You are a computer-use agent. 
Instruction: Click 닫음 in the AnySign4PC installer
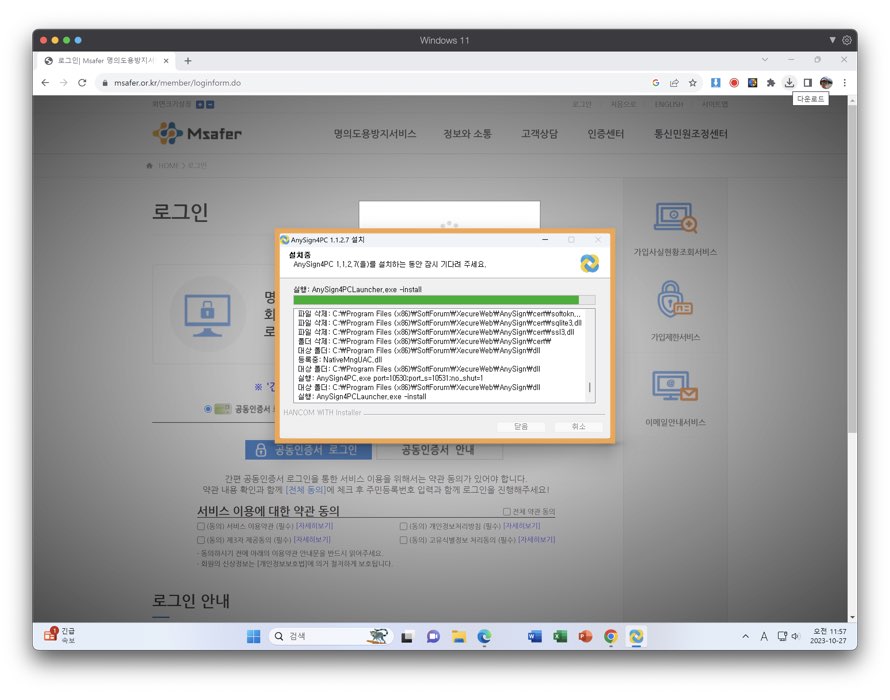[x=521, y=426]
